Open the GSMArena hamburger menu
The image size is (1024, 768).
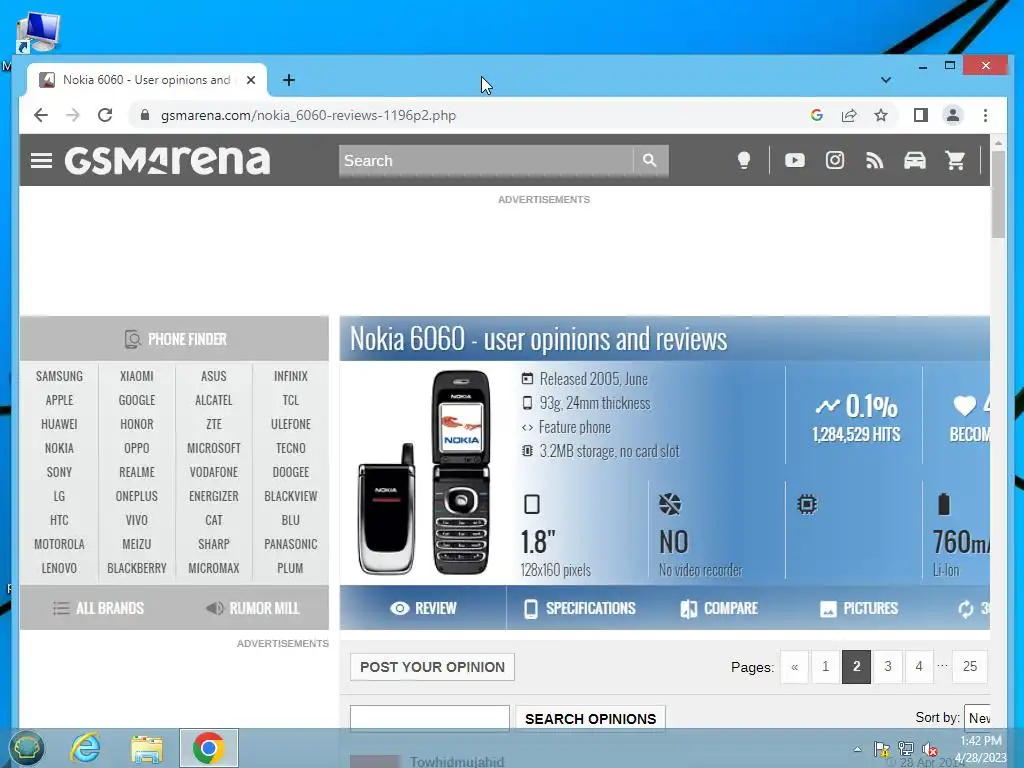[41, 161]
